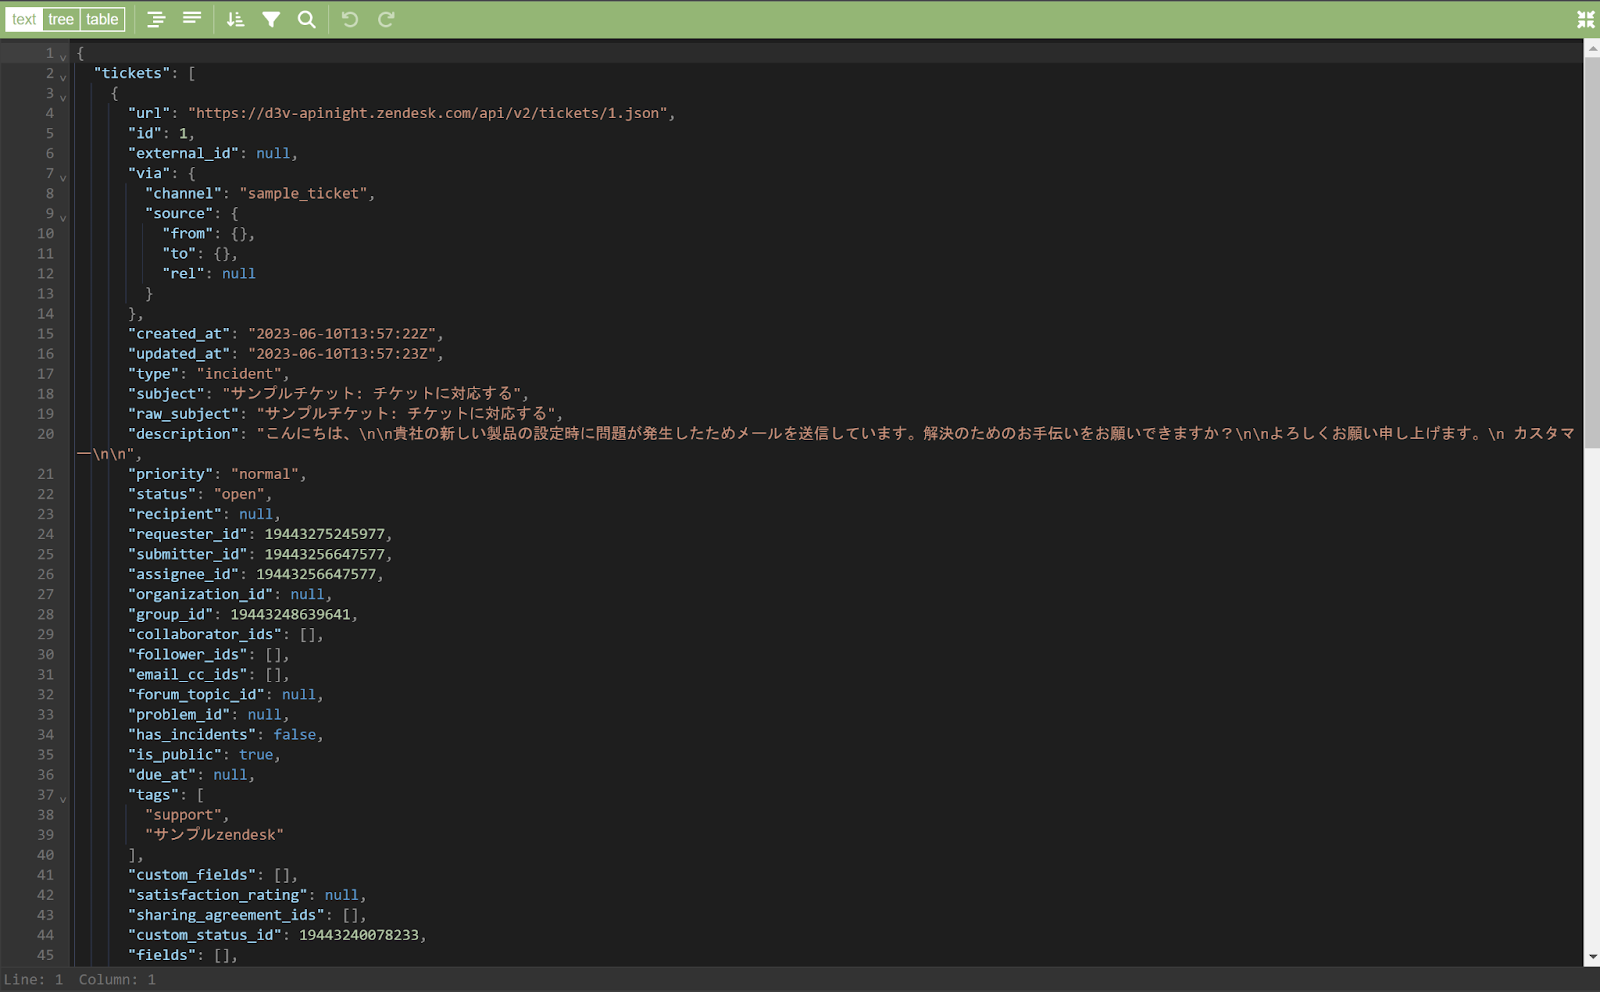Click the vertical scrollbar thumb
1600x992 pixels.
click(1591, 250)
